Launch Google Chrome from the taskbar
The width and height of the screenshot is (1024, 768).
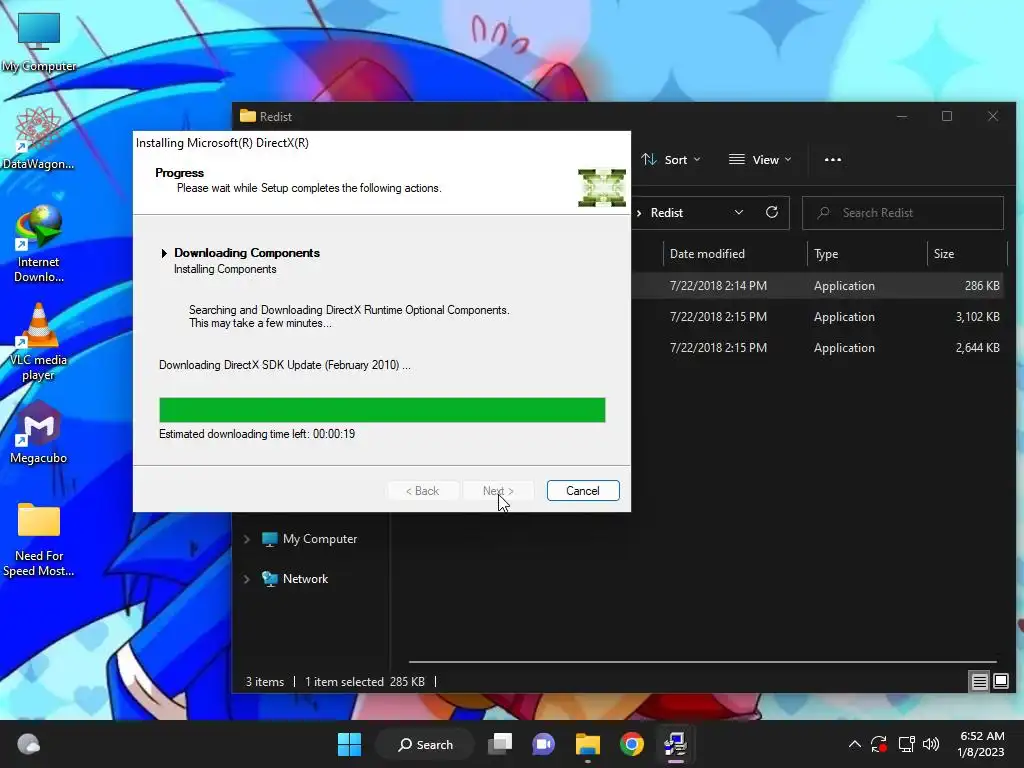pos(632,744)
